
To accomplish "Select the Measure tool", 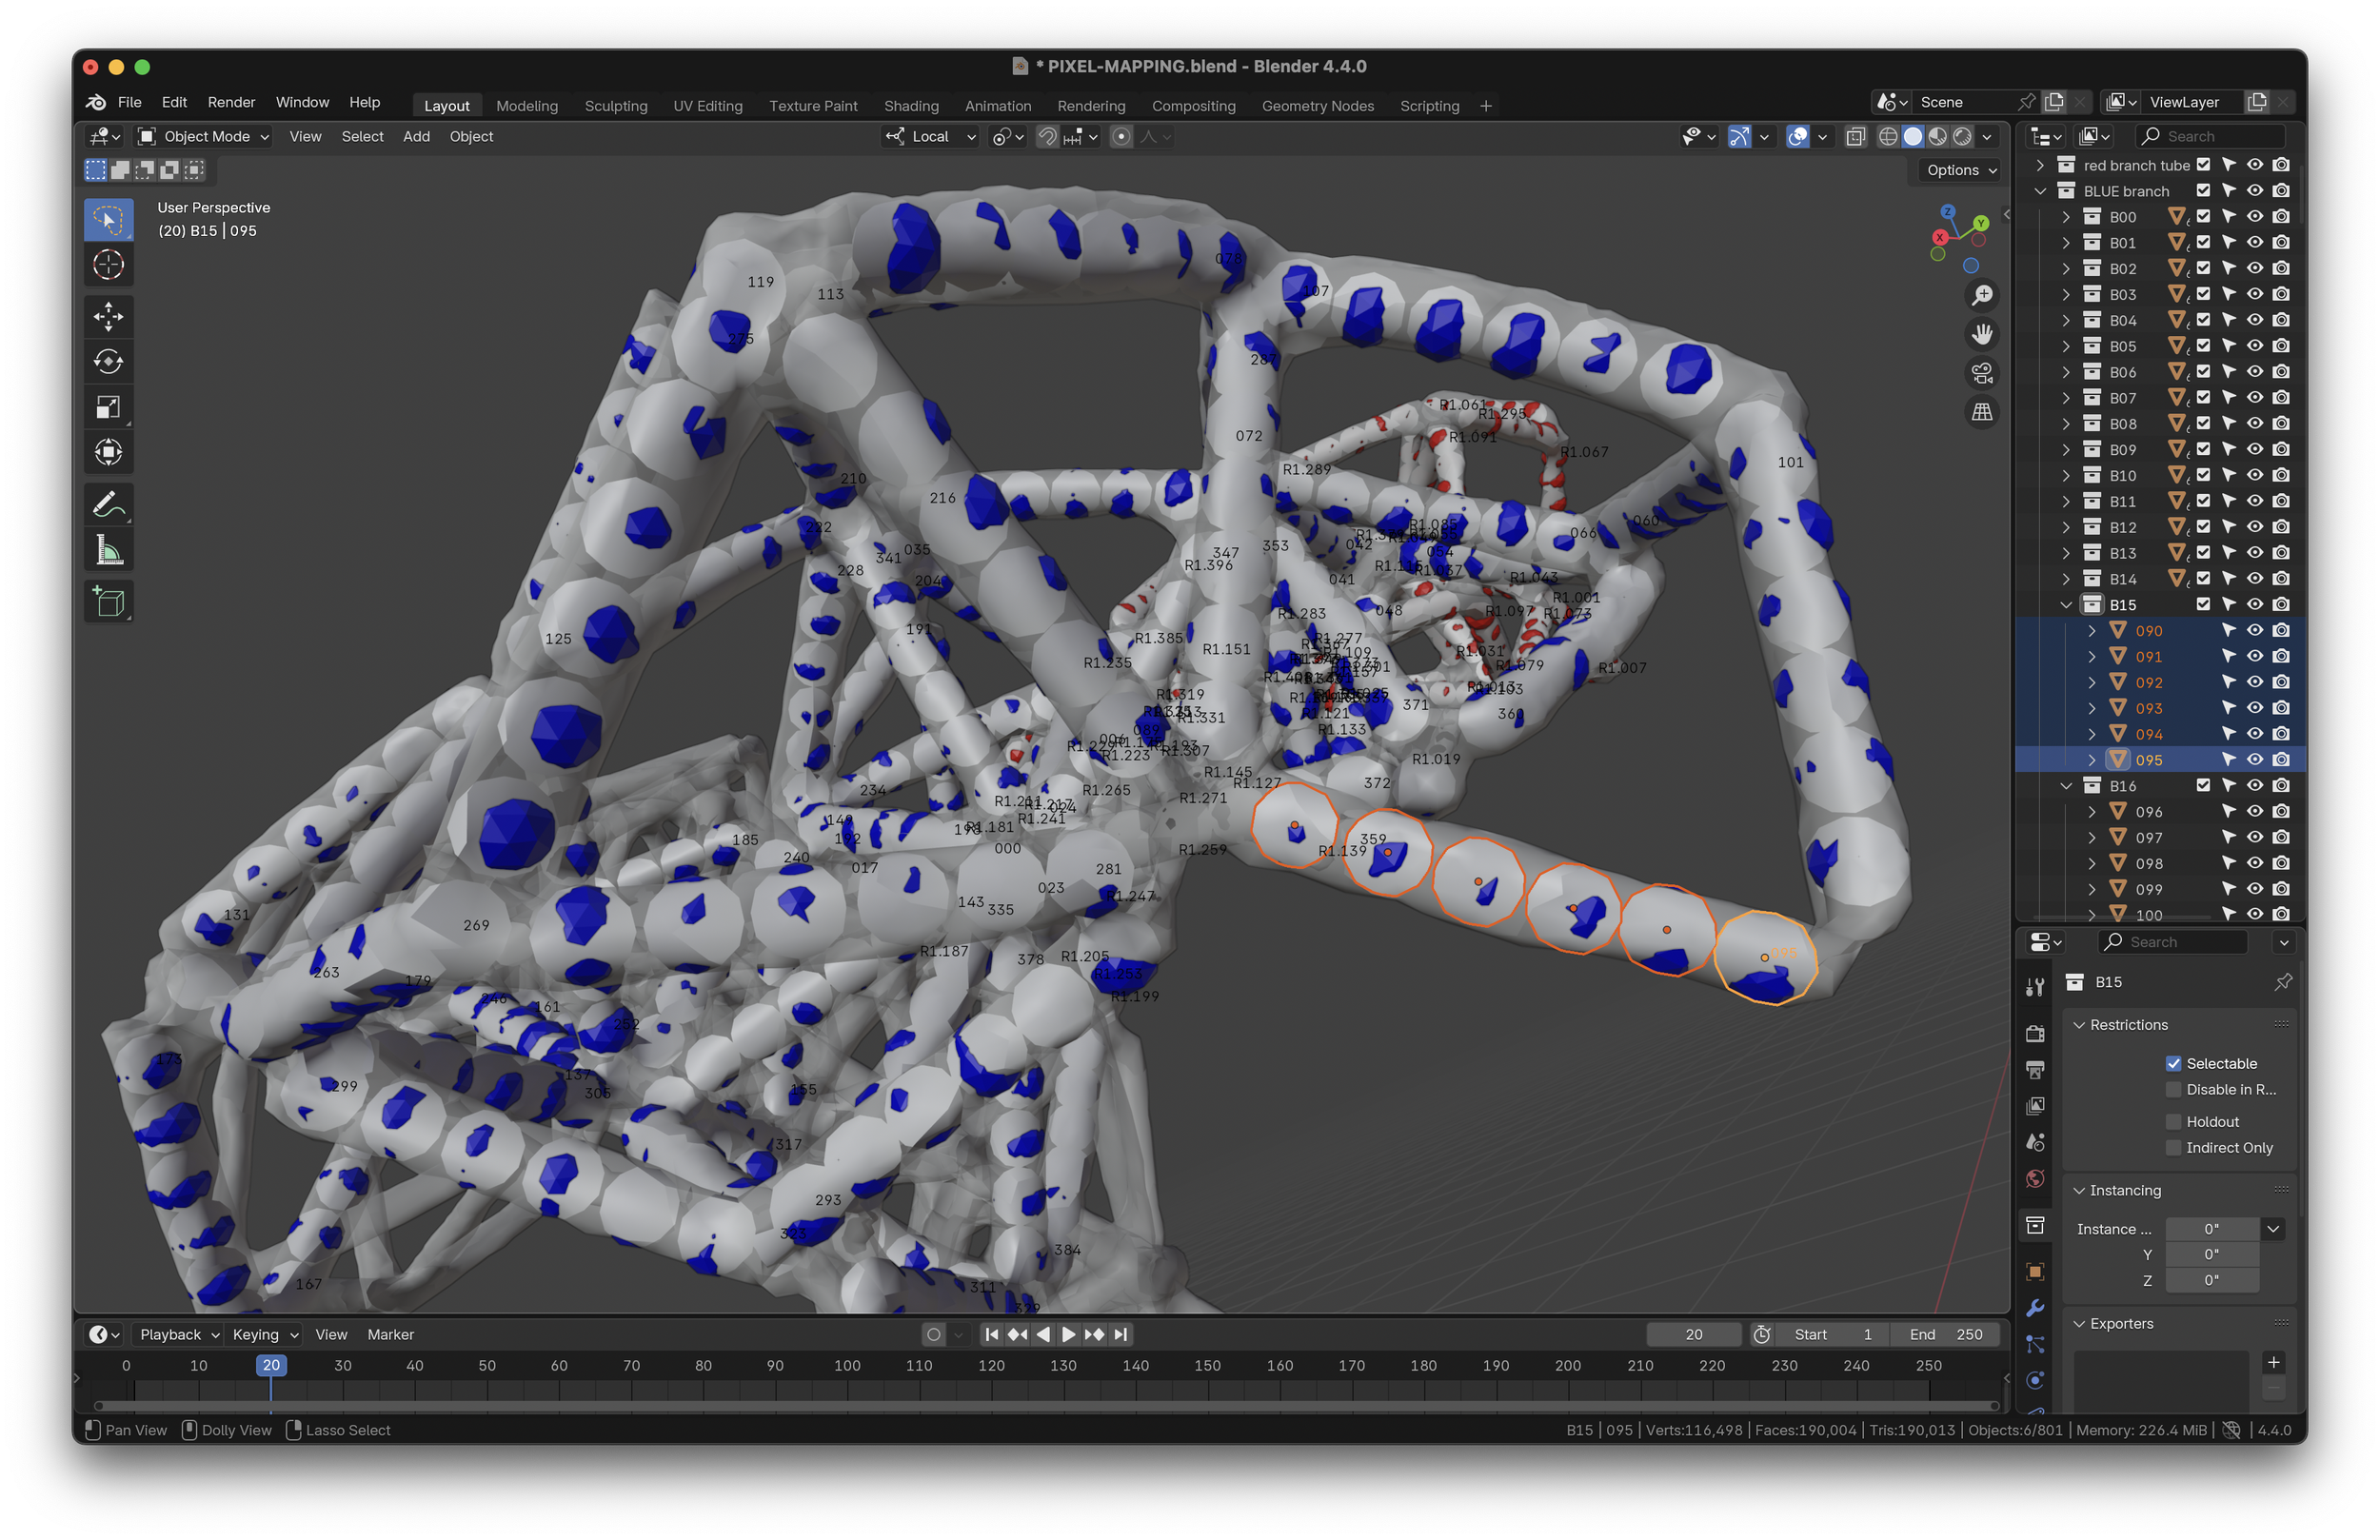I will [108, 550].
